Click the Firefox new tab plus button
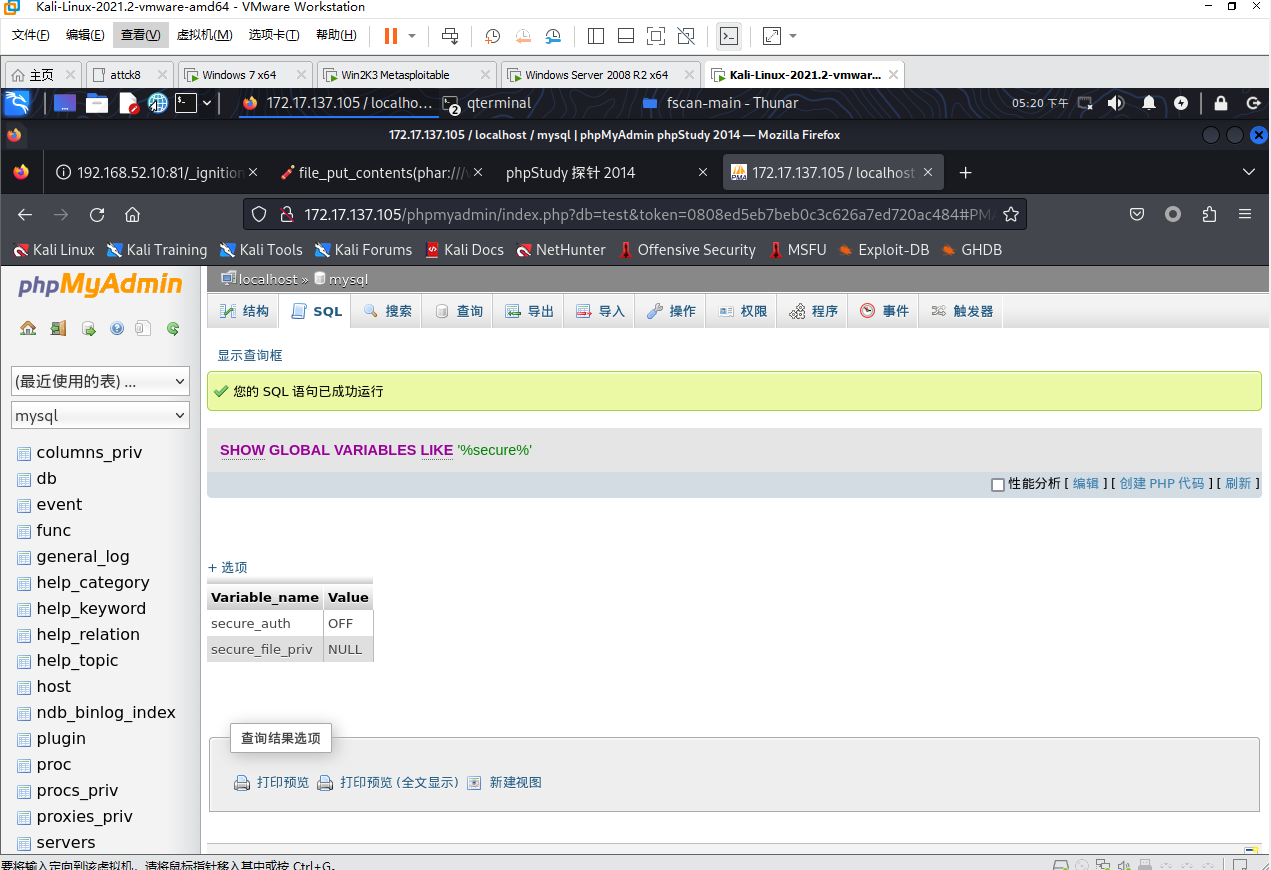Viewport: 1271px width, 870px height. point(965,173)
